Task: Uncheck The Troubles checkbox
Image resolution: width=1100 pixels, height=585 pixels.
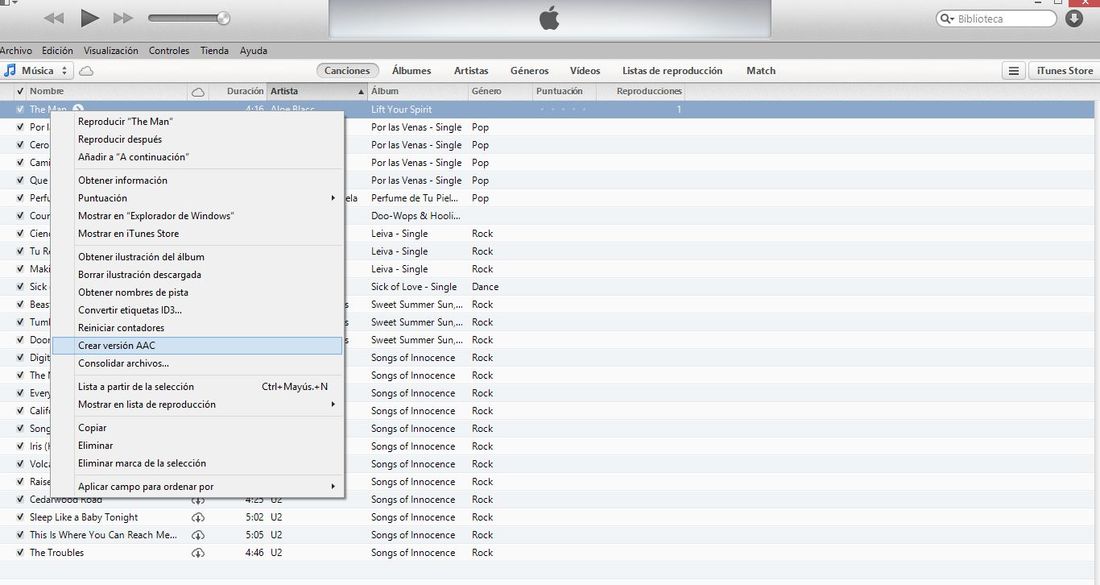Action: point(20,553)
